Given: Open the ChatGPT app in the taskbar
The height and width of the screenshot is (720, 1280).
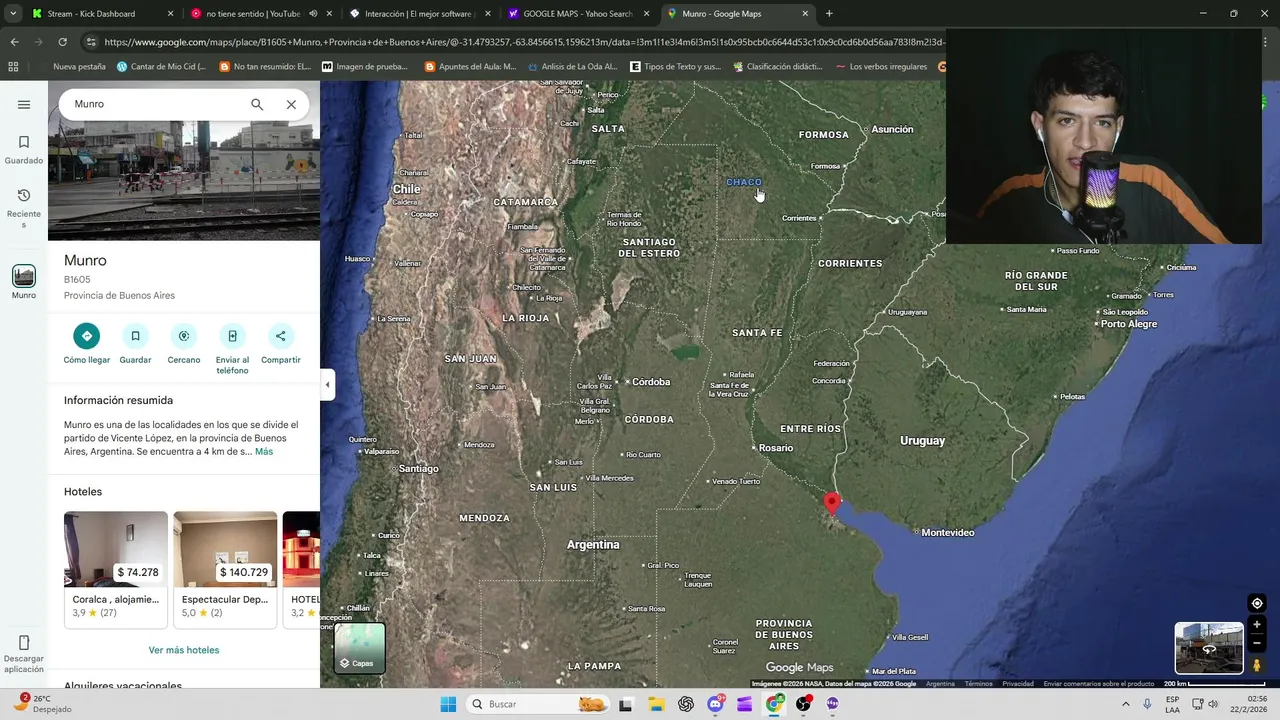Looking at the screenshot, I should 686,704.
